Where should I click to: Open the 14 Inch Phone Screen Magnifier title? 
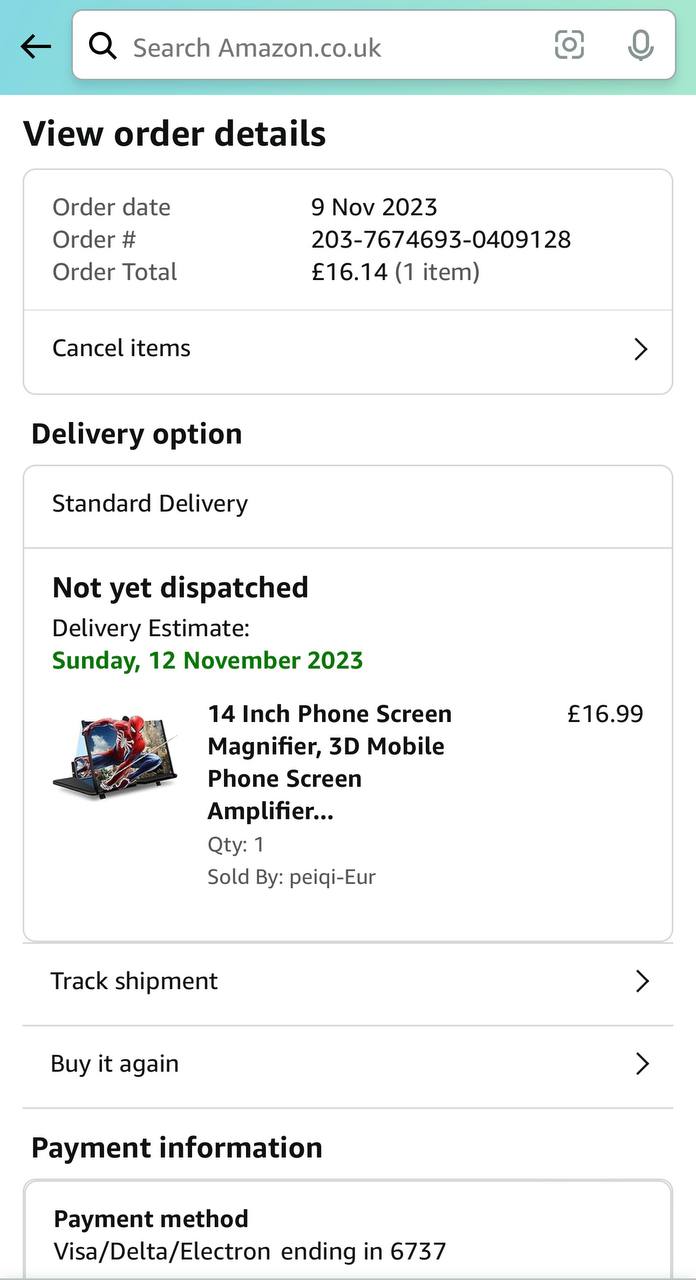pyautogui.click(x=330, y=762)
